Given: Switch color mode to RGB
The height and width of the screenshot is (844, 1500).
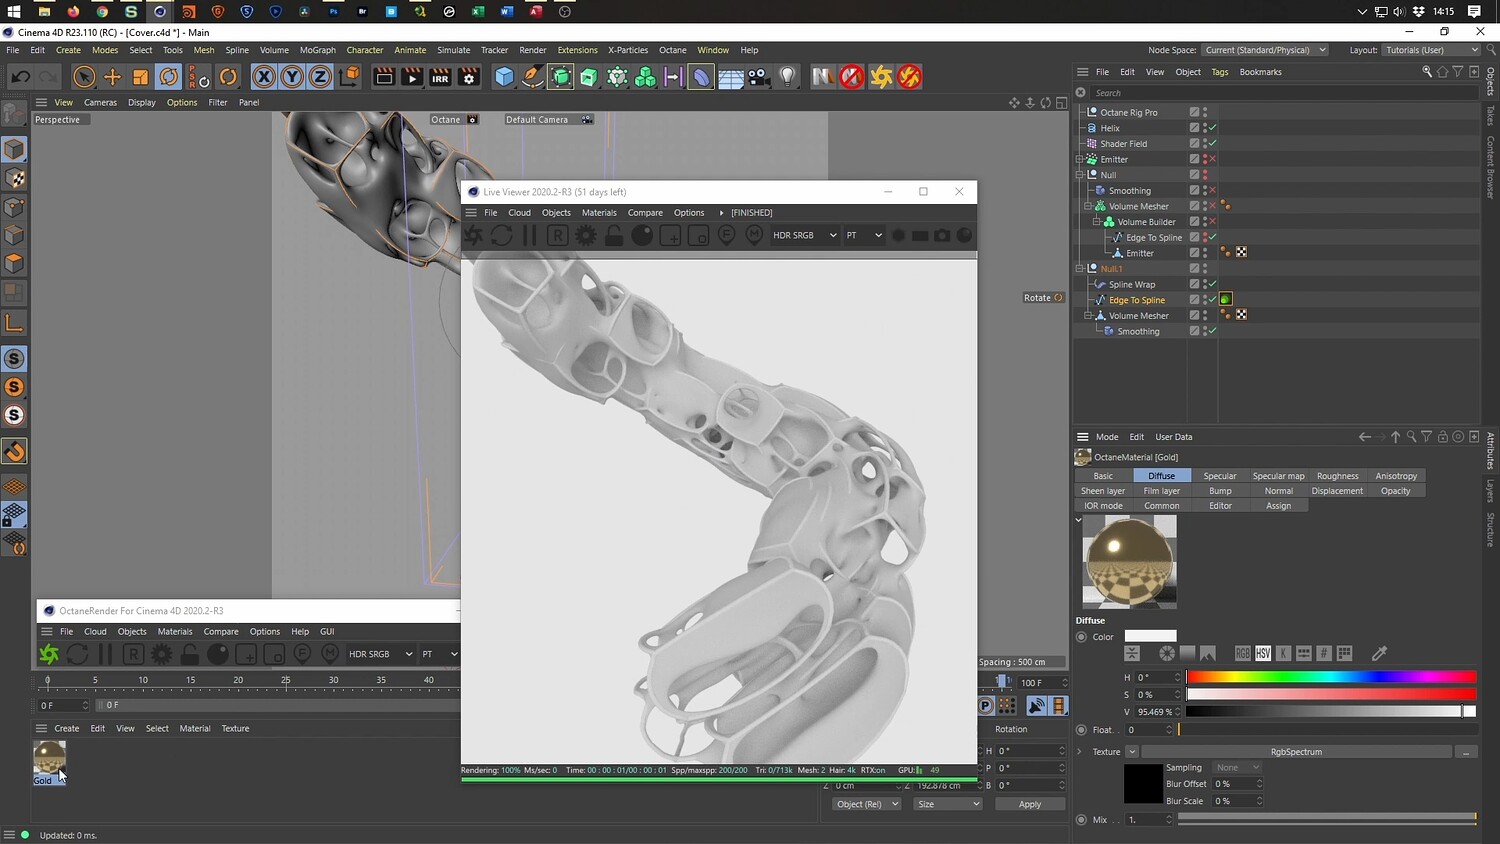Looking at the screenshot, I should [x=1242, y=653].
